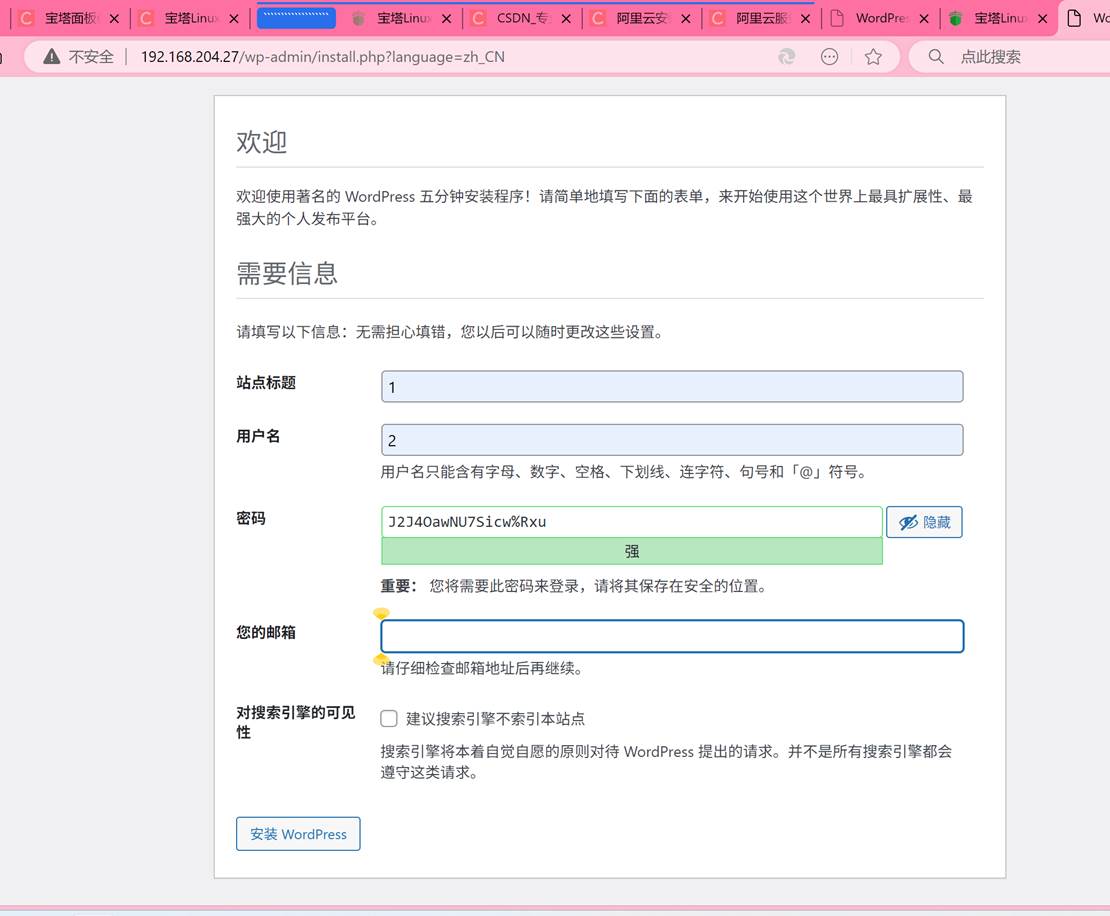Click the 用户名 label
The width and height of the screenshot is (1110, 916).
click(258, 436)
